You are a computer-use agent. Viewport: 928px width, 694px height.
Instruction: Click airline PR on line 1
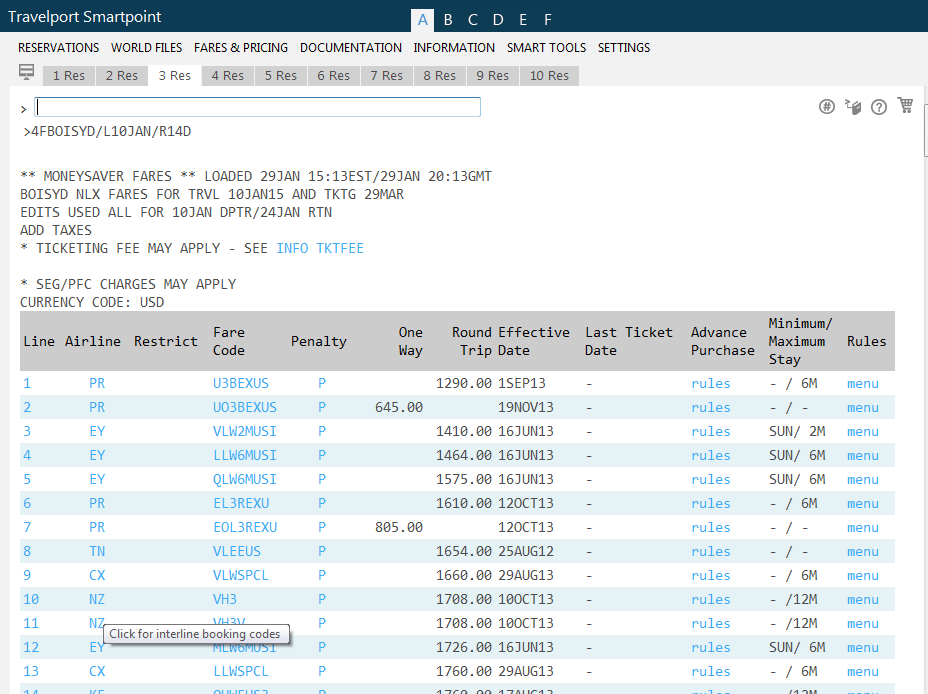pyautogui.click(x=97, y=383)
